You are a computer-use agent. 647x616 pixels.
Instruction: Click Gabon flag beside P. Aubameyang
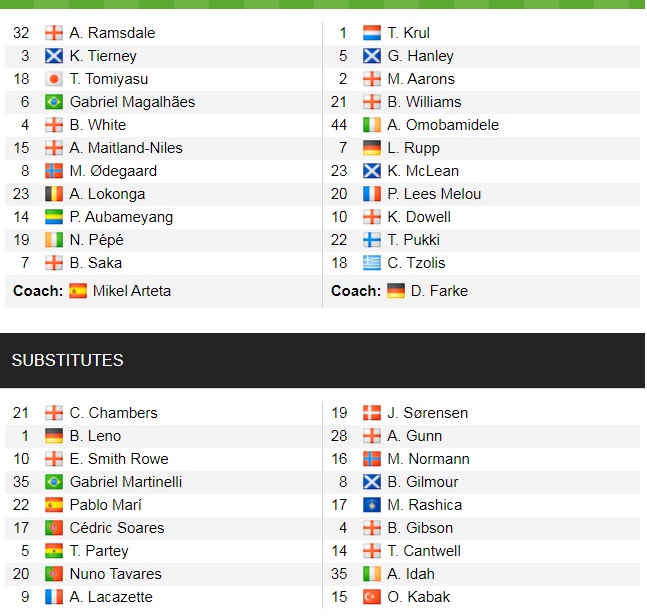[x=54, y=217]
